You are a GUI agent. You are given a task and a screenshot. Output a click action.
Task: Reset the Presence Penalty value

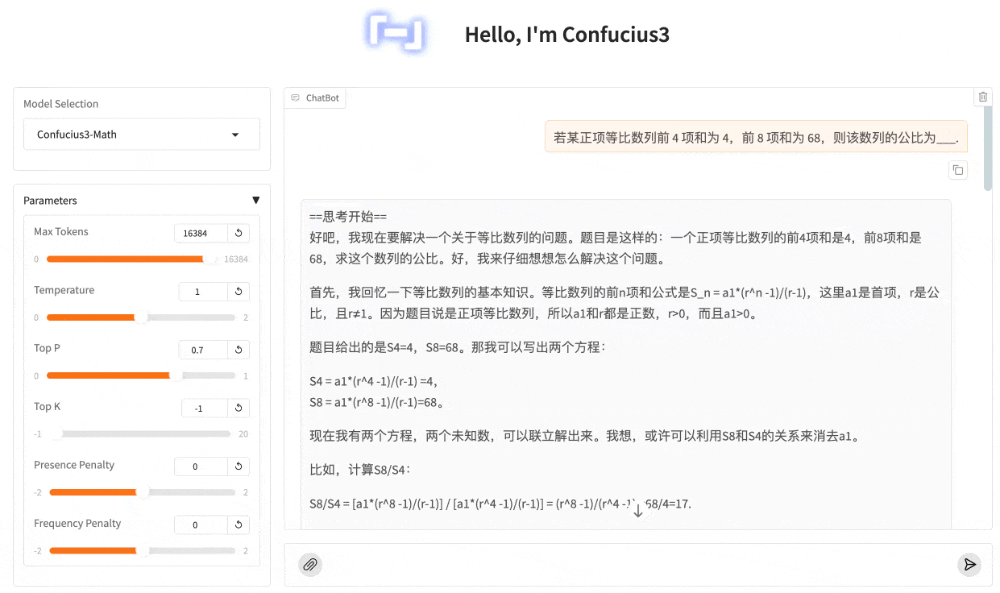239,466
